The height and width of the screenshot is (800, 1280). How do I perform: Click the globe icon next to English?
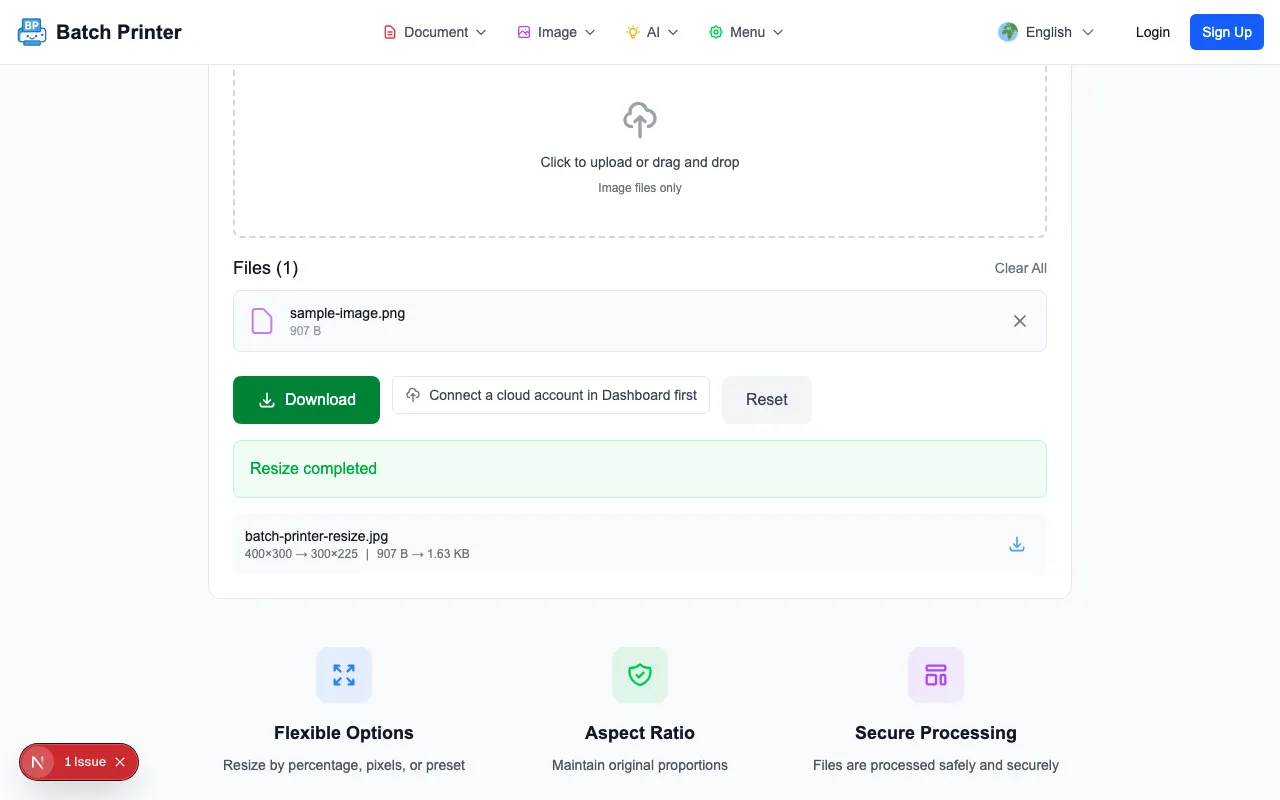[1008, 32]
